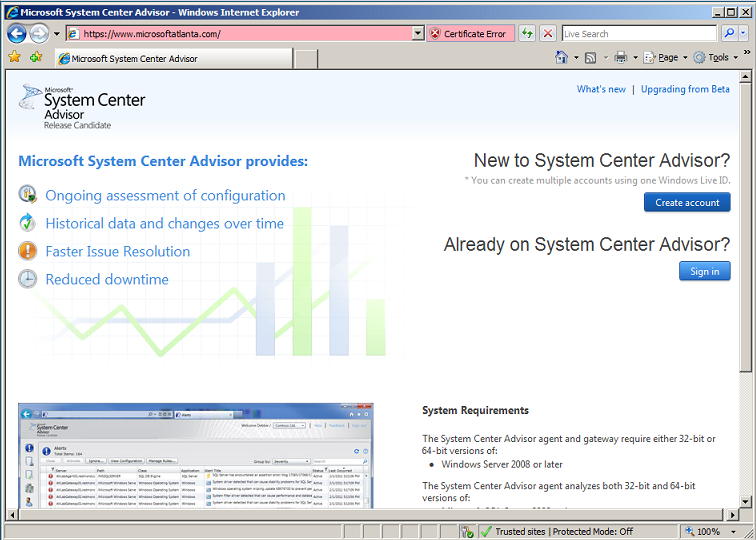Click the Historical data refresh-check icon
This screenshot has height=540, width=756.
coord(27,223)
